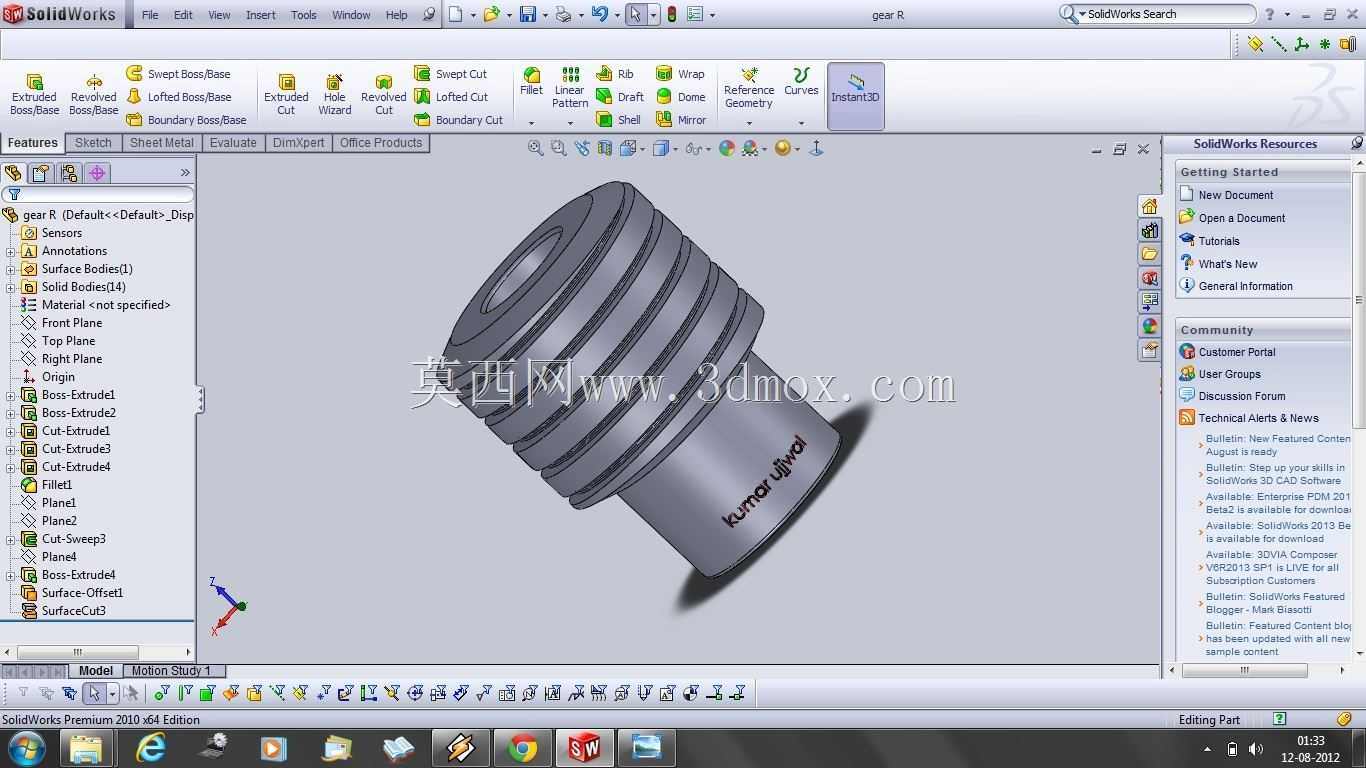Switch to the Sketch tab
Screen dimensions: 1366x768
pyautogui.click(x=93, y=143)
